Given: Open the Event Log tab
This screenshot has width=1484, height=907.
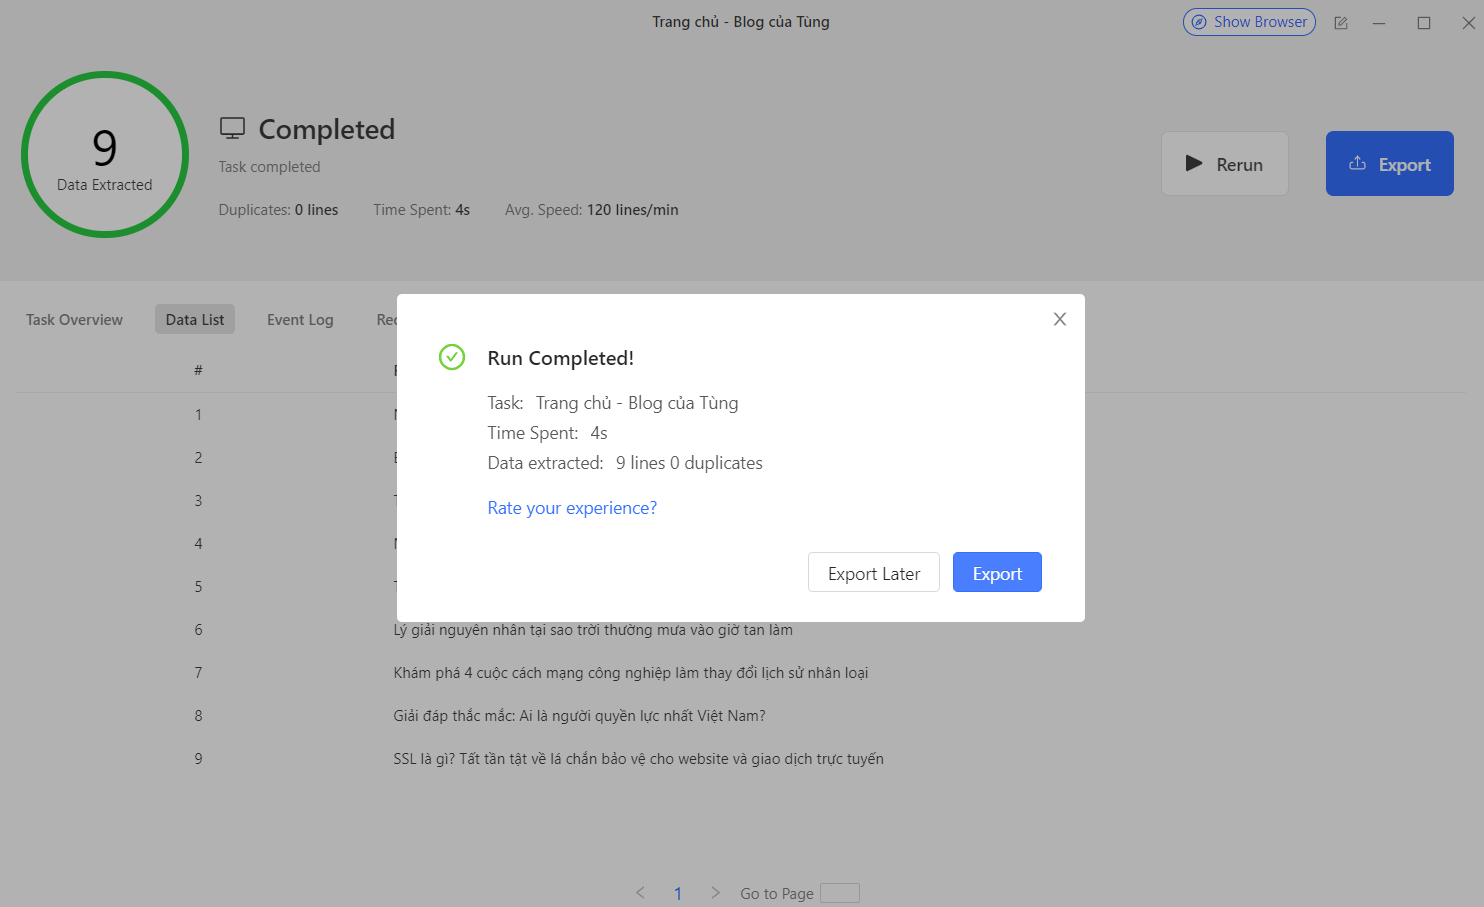Looking at the screenshot, I should [x=300, y=320].
